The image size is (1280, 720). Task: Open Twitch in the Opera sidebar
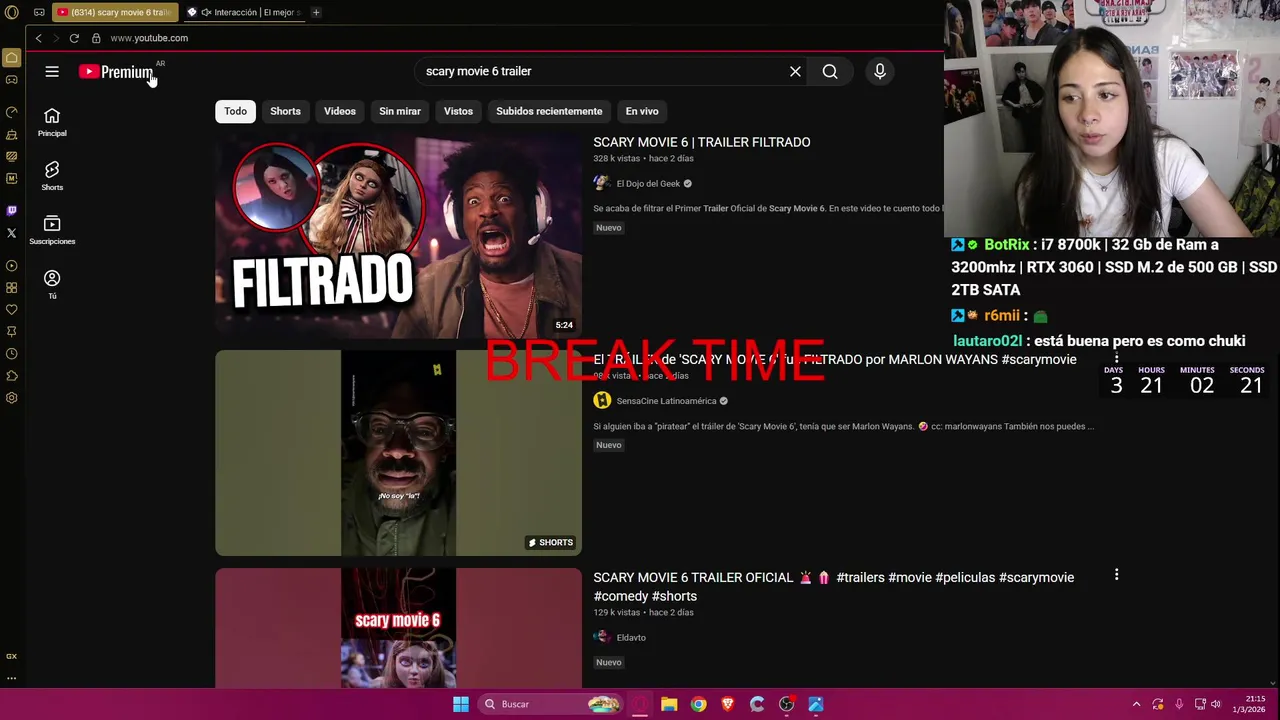click(12, 210)
